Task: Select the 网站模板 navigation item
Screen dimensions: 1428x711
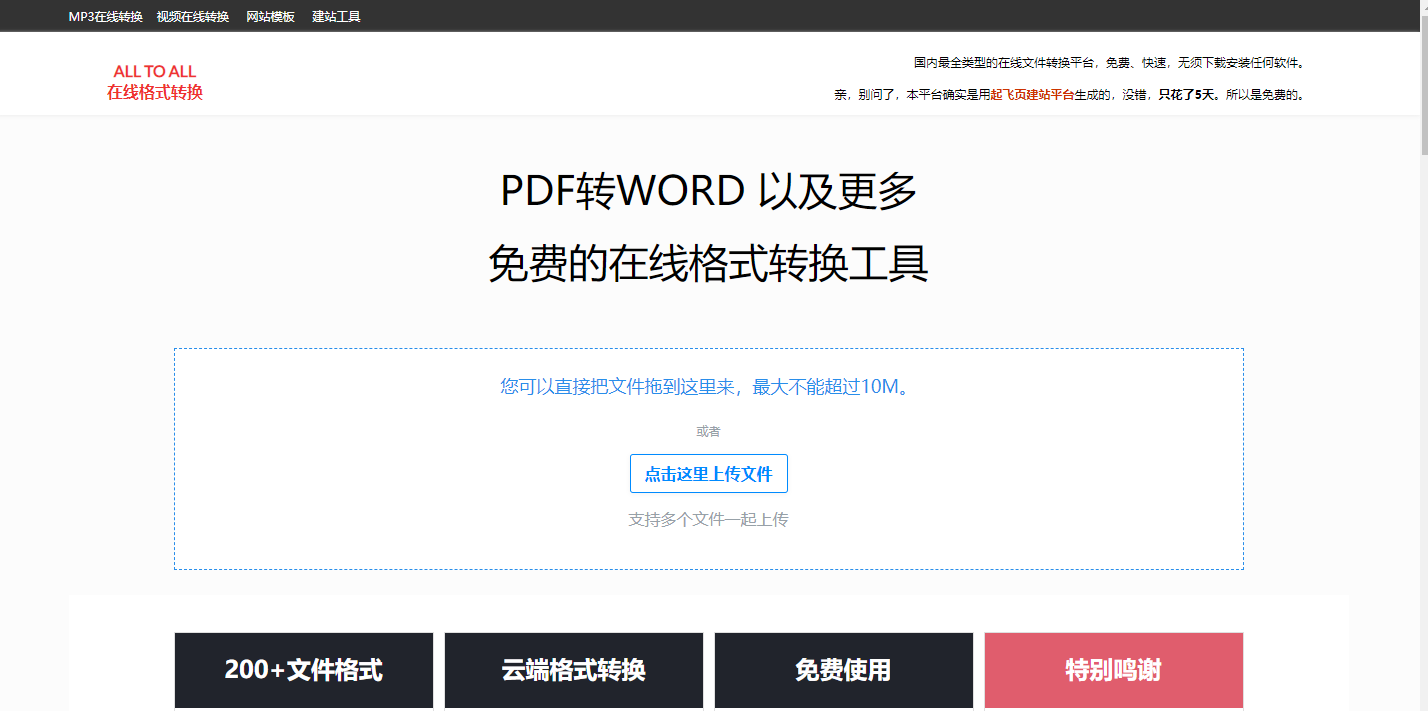Action: point(270,16)
